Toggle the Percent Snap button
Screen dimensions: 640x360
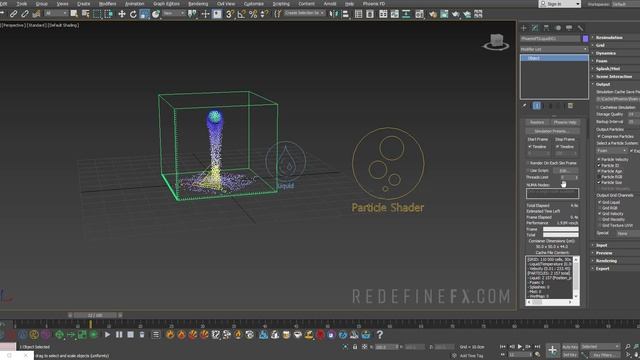tap(253, 14)
